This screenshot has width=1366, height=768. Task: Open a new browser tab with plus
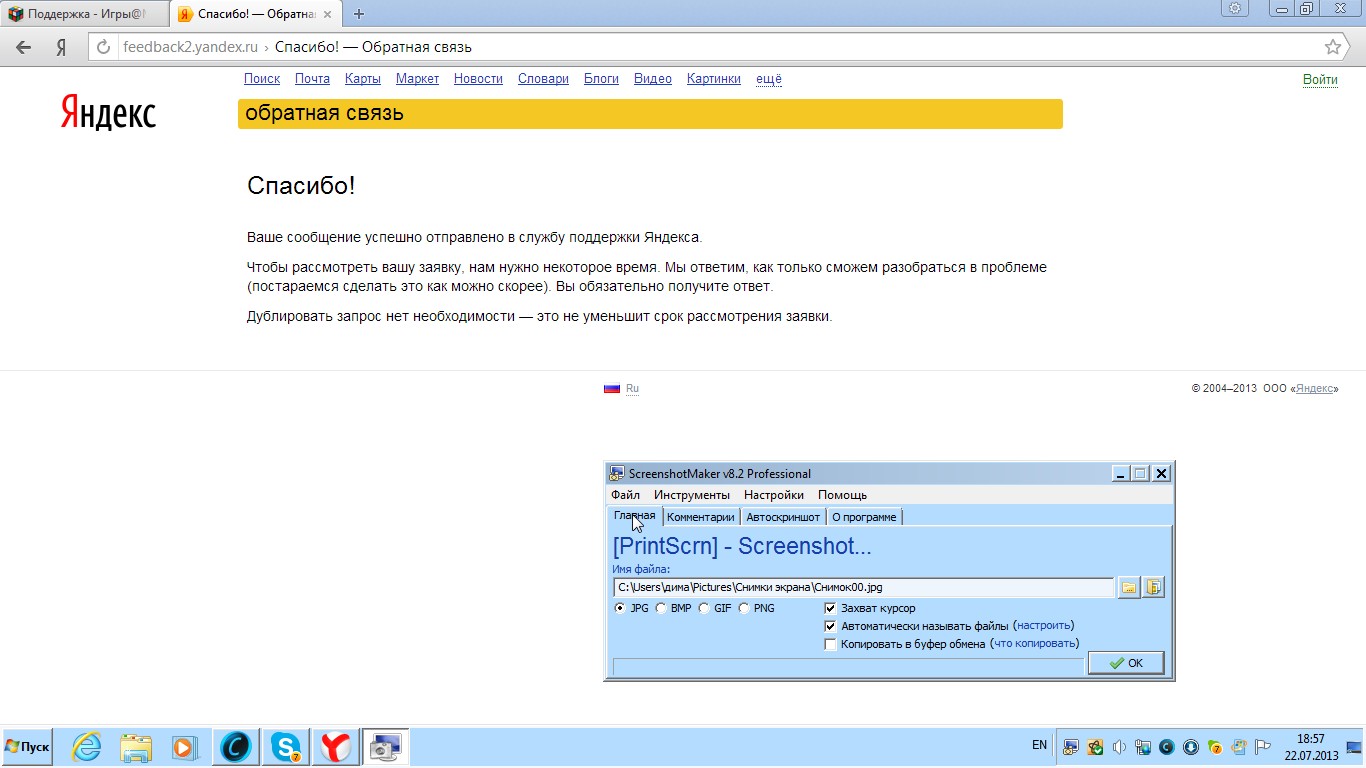(x=359, y=14)
